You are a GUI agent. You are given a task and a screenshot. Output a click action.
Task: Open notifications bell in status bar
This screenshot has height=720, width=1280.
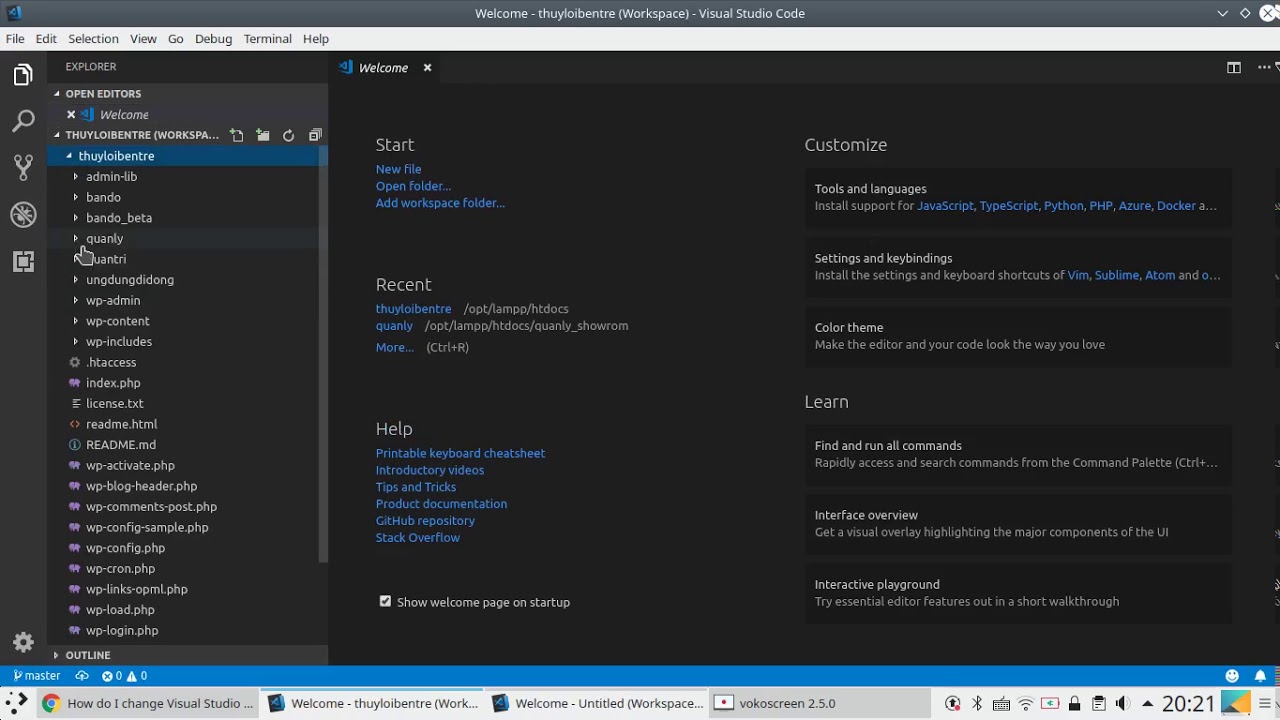(x=1260, y=676)
